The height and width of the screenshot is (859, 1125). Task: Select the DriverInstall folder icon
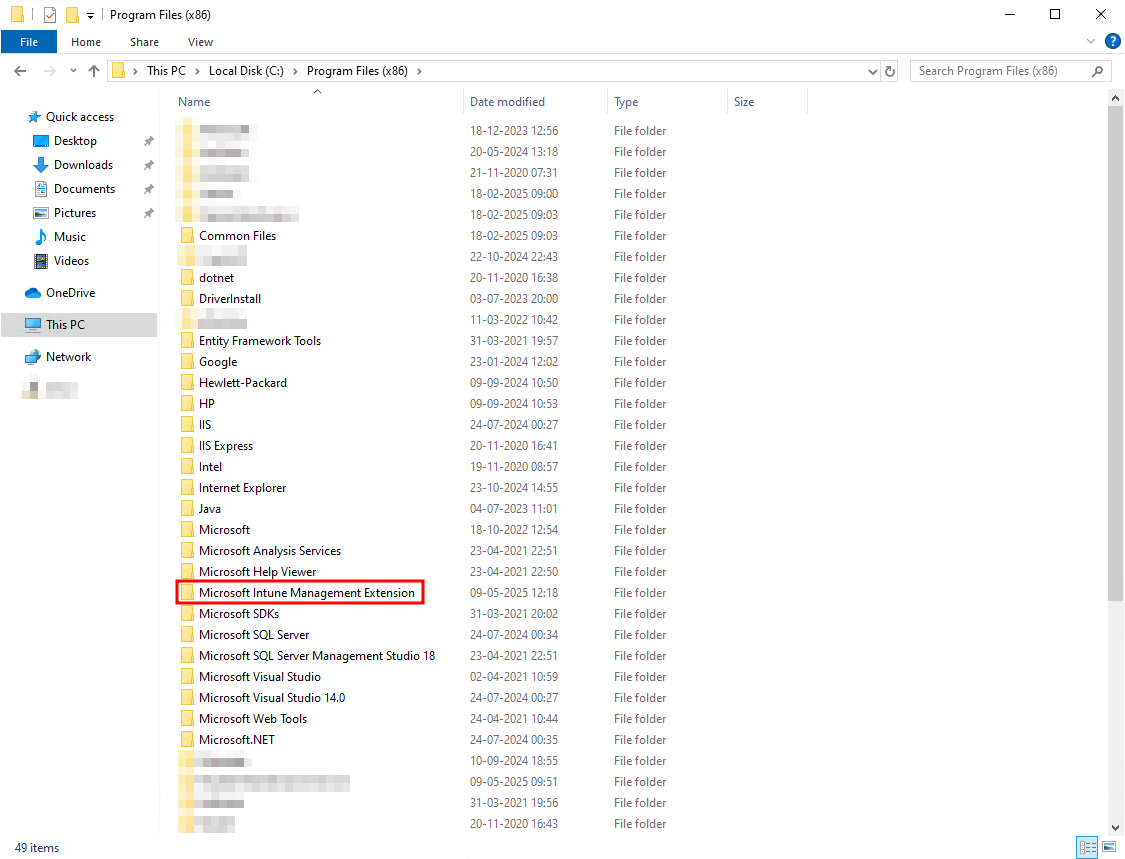point(187,299)
